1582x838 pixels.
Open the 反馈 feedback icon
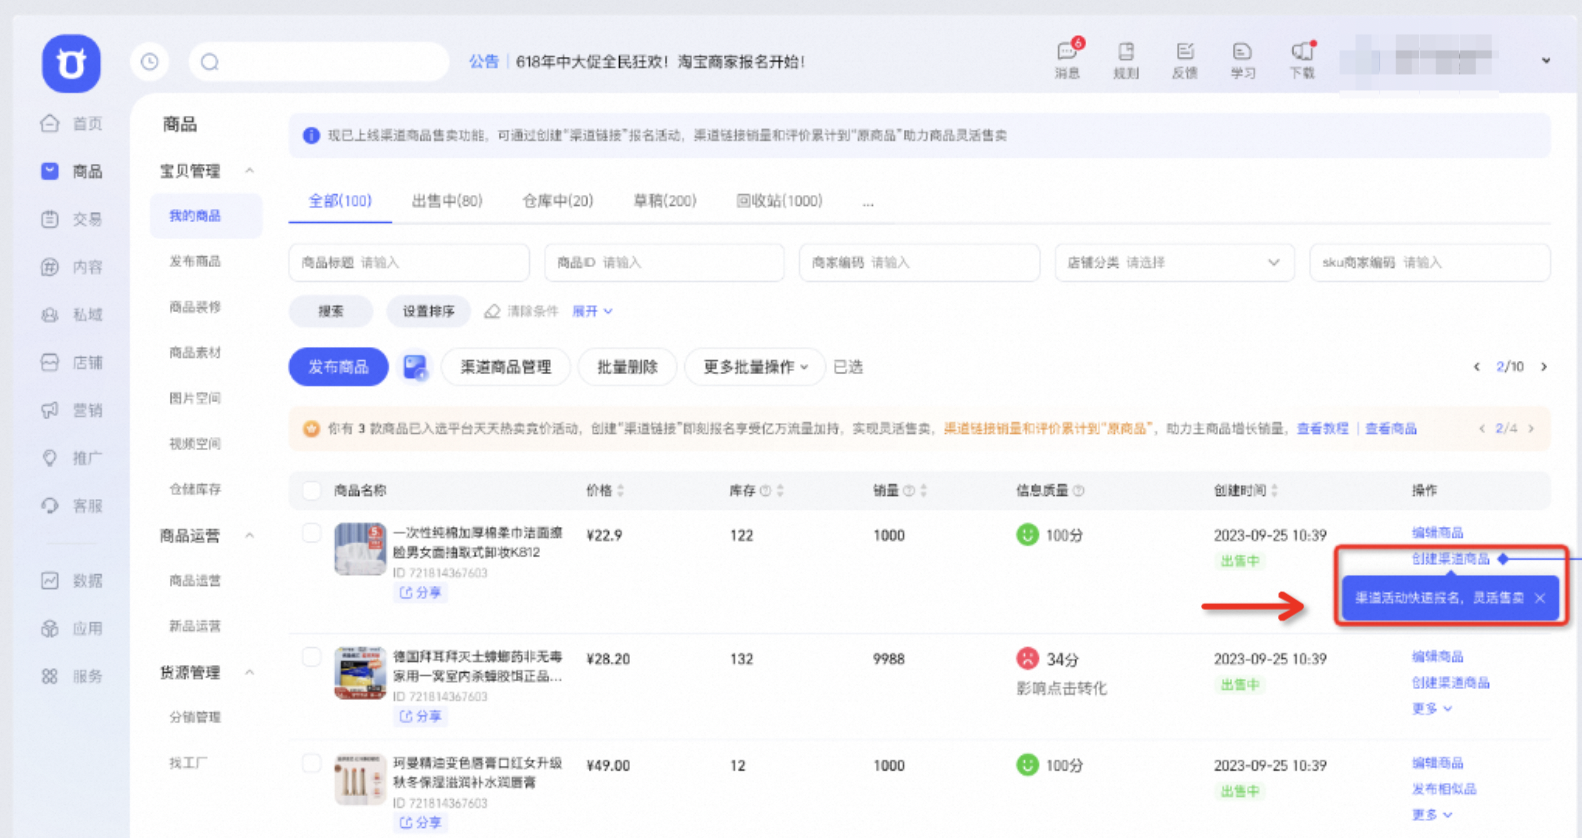tap(1185, 60)
